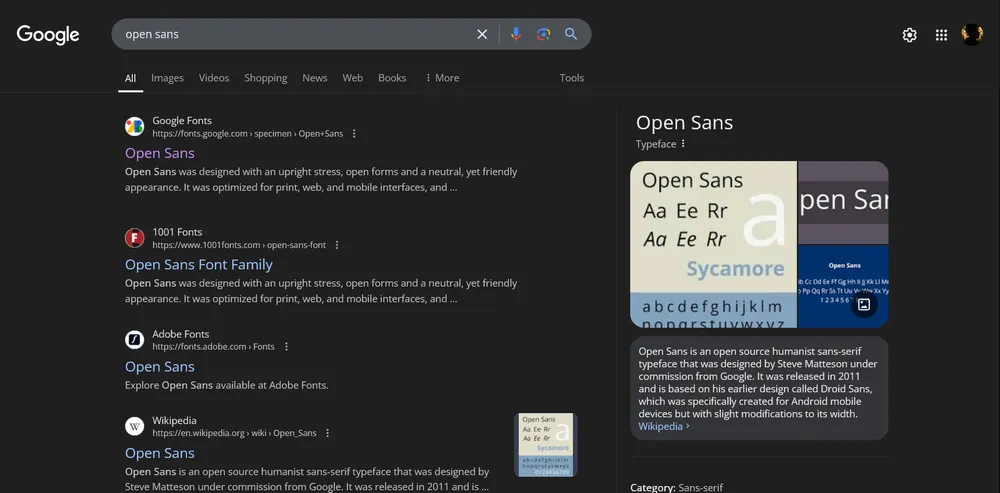This screenshot has height=493, width=1000.
Task: Open options menu beside Typeface label
Action: pyautogui.click(x=684, y=144)
